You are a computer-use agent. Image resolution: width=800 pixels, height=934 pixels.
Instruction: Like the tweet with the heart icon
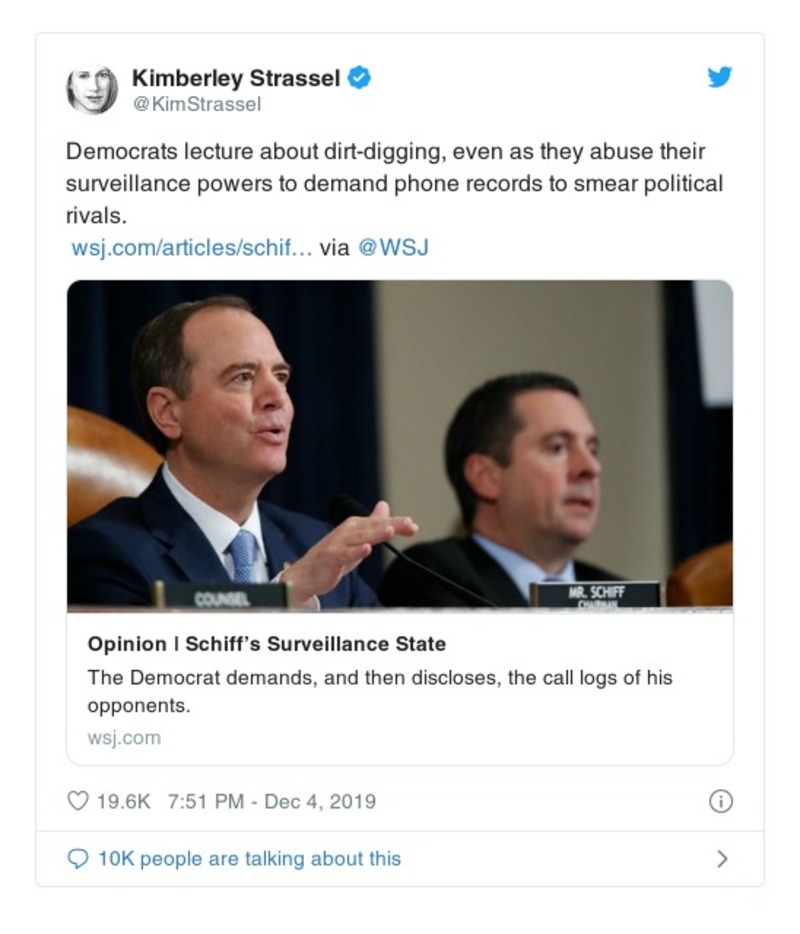pyautogui.click(x=78, y=801)
